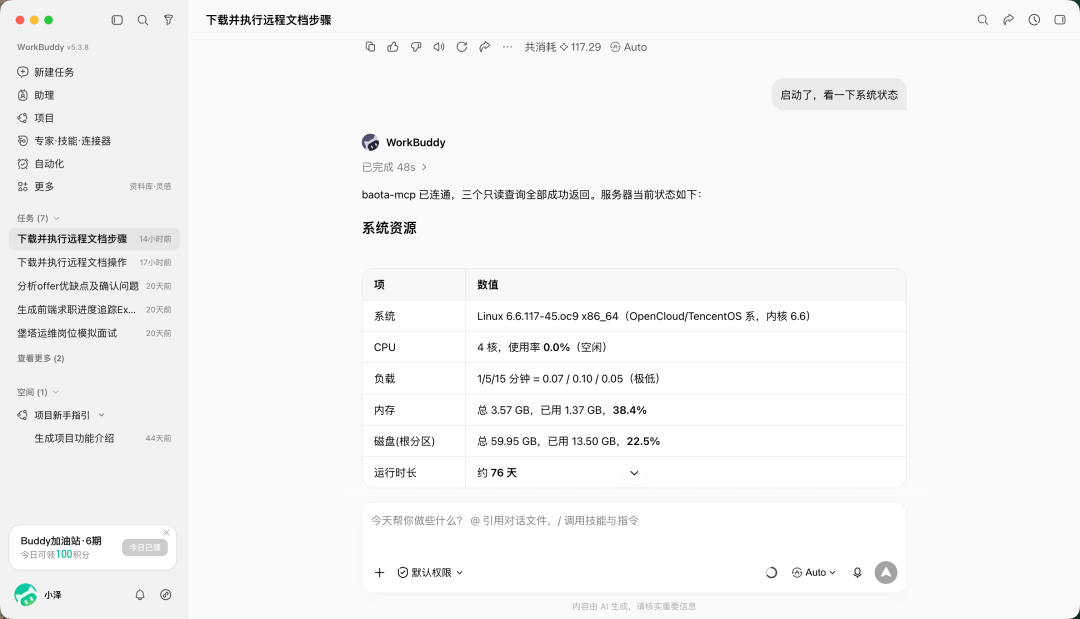Close the Buddy加油站 promo card
The image size is (1080, 619).
pos(166,532)
